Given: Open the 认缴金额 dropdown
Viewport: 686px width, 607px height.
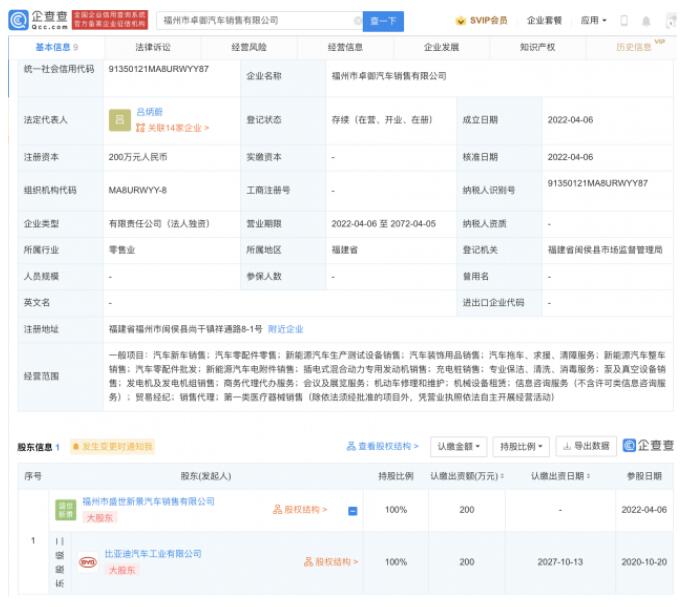Looking at the screenshot, I should pos(459,446).
